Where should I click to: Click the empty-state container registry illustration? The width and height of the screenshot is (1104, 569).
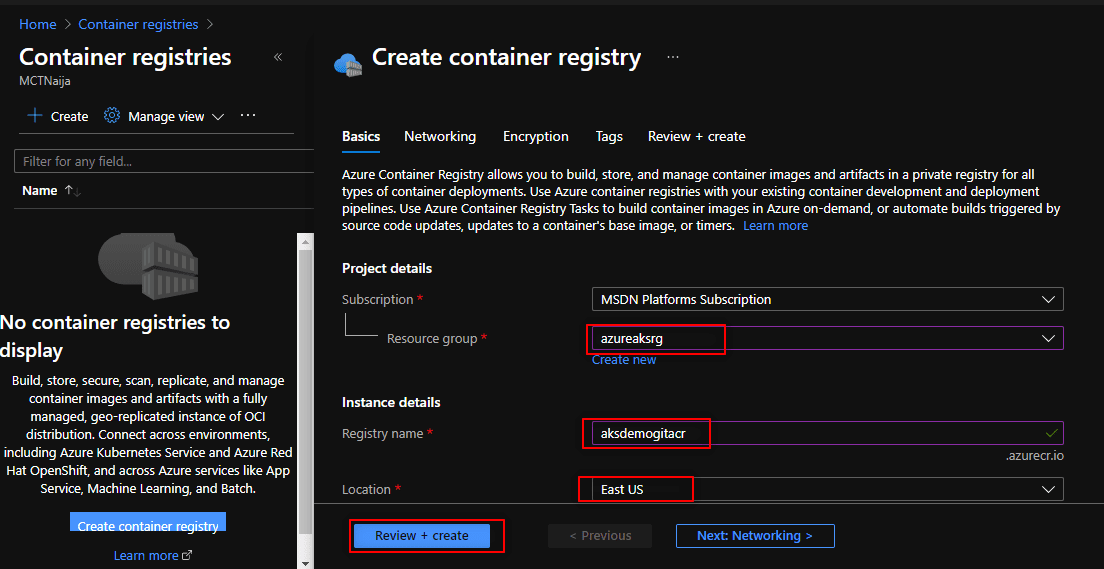pos(148,266)
